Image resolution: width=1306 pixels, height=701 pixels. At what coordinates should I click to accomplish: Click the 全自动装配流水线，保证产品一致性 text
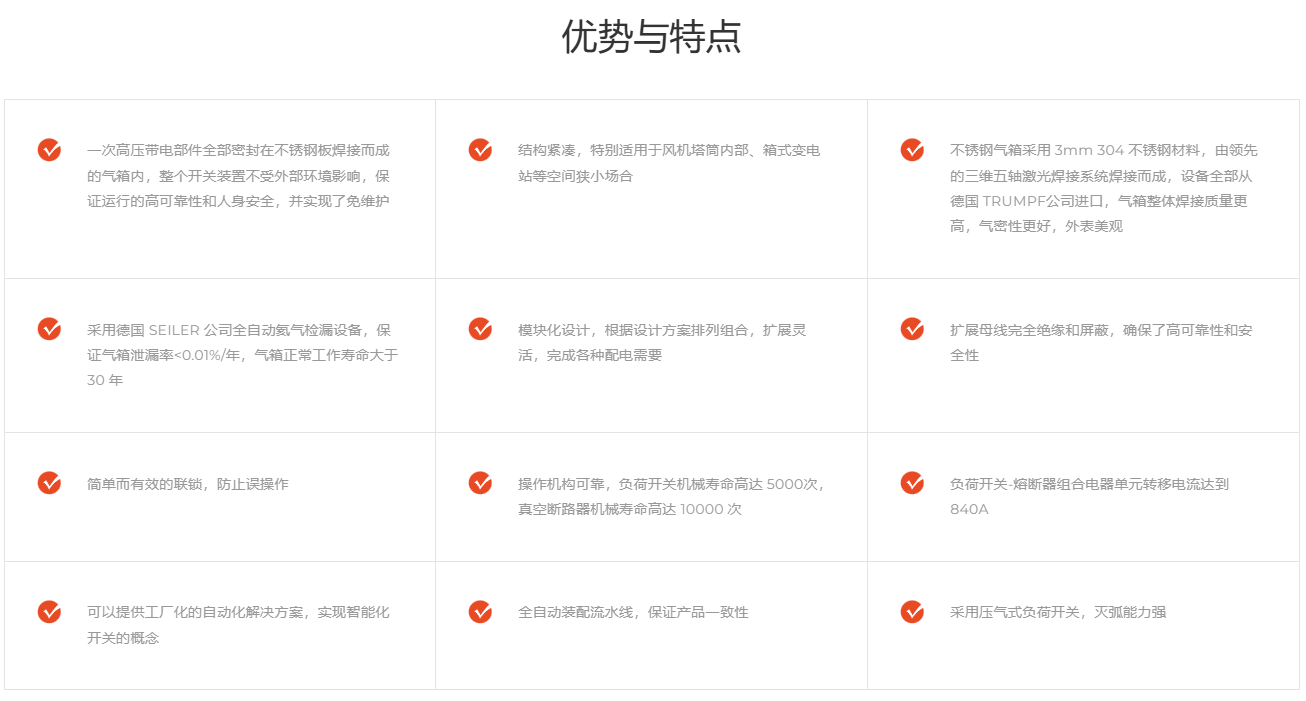(633, 612)
